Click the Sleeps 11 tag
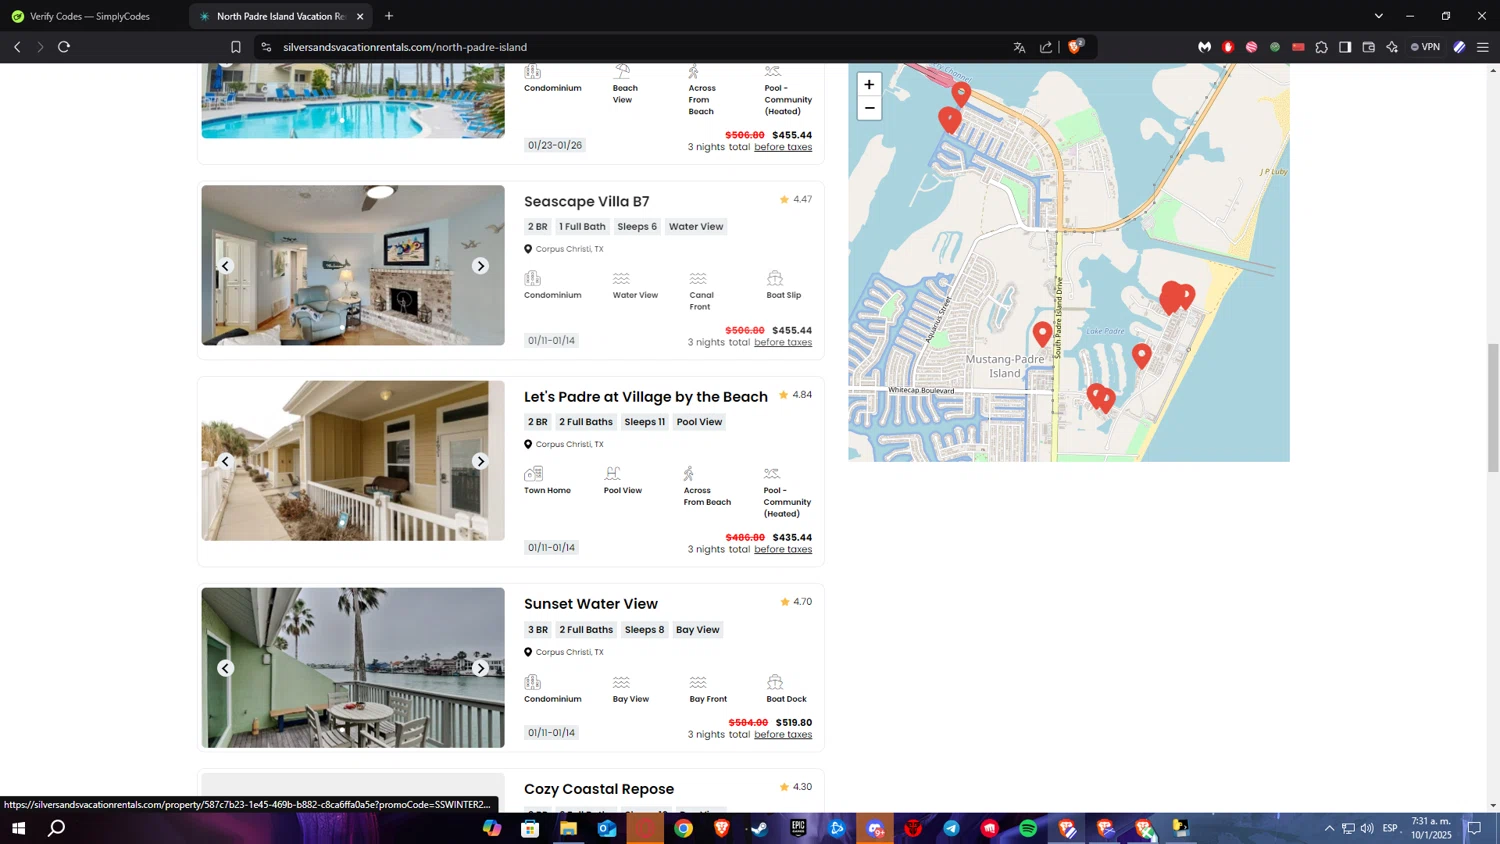 645,422
